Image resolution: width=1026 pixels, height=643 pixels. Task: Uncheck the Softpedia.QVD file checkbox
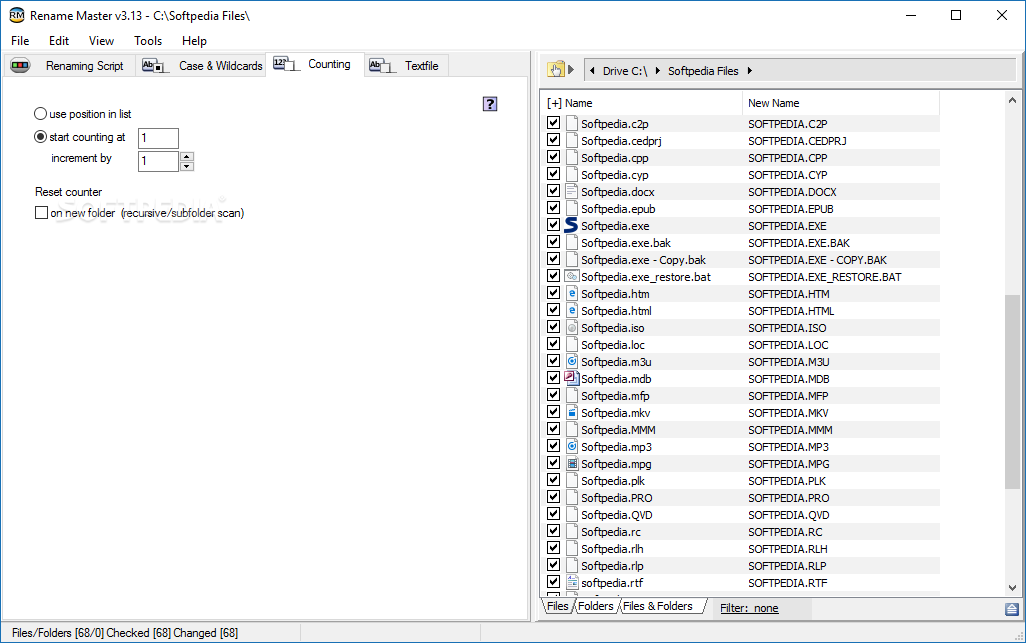point(554,514)
